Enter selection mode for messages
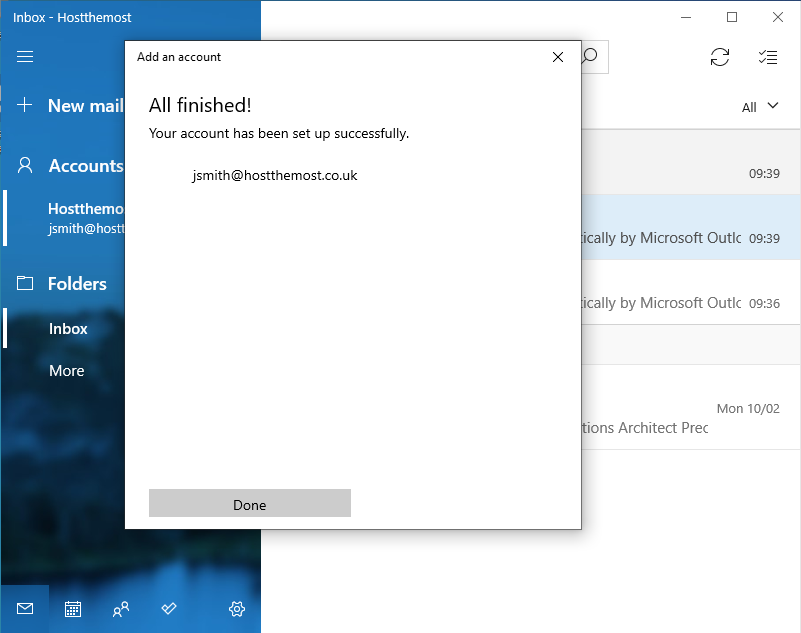801x633 pixels. click(x=768, y=57)
